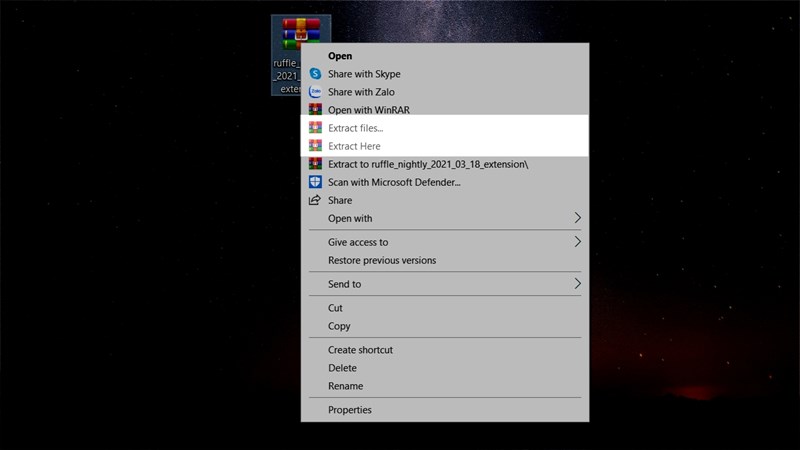Open the Send to submenu

pos(445,284)
